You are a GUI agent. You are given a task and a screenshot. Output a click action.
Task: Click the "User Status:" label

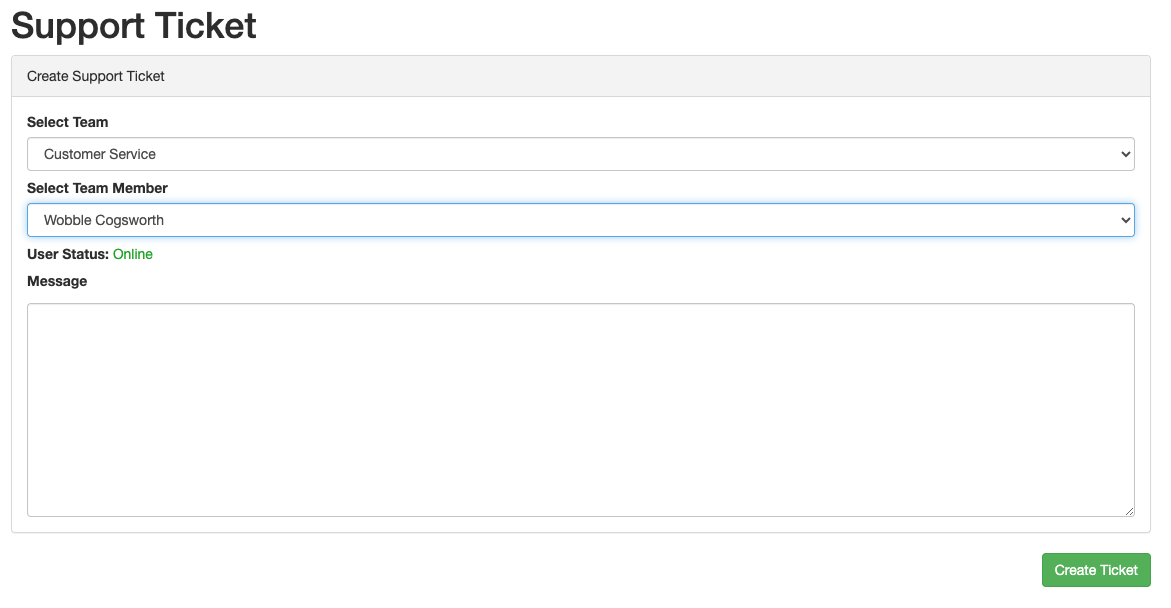68,254
